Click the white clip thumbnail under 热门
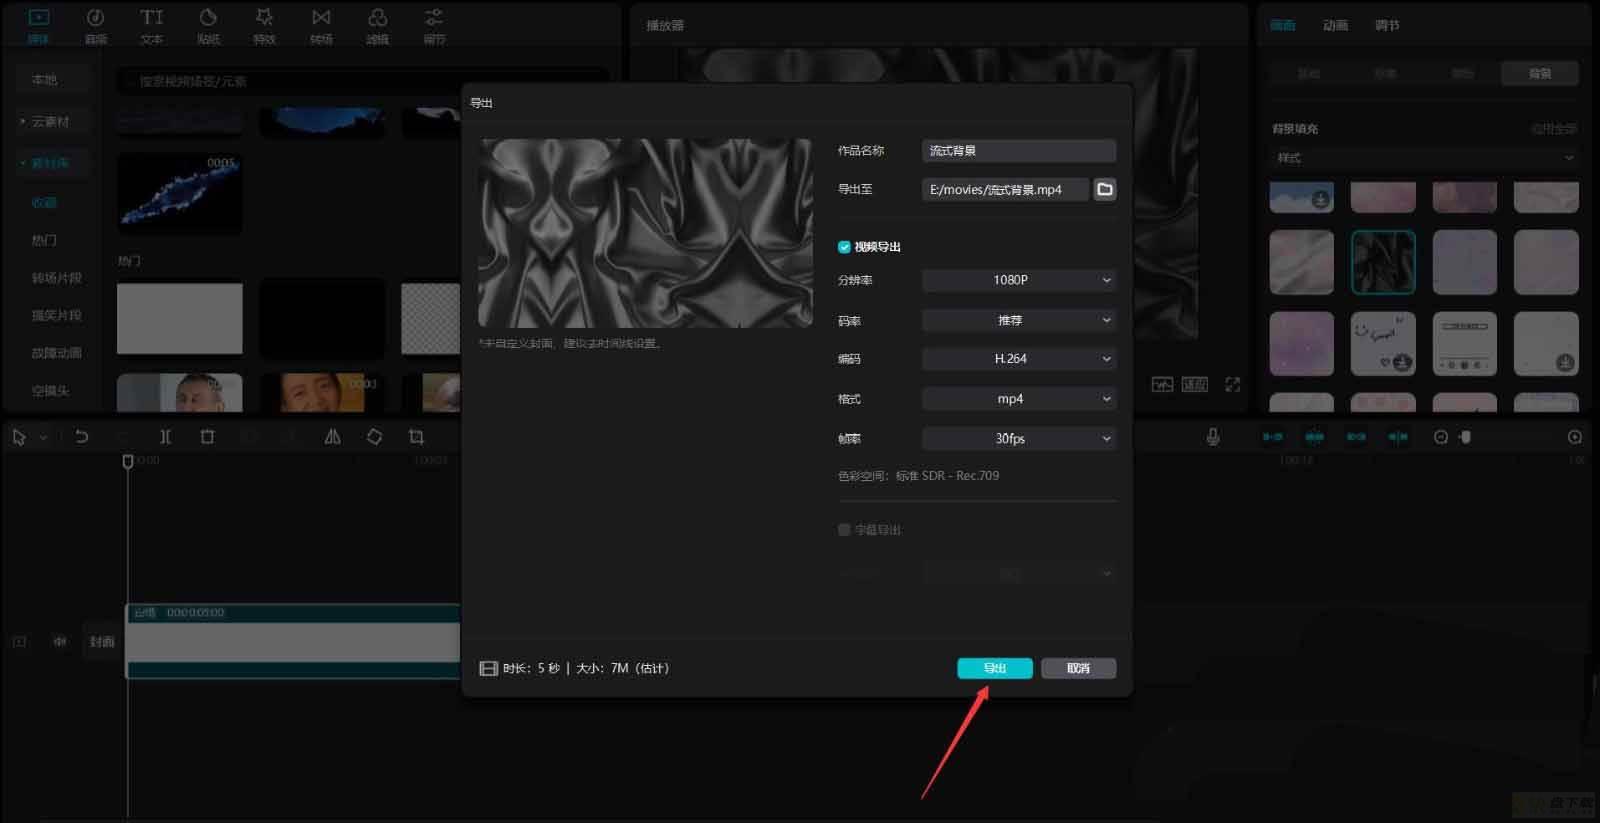The width and height of the screenshot is (1600, 823). point(180,319)
